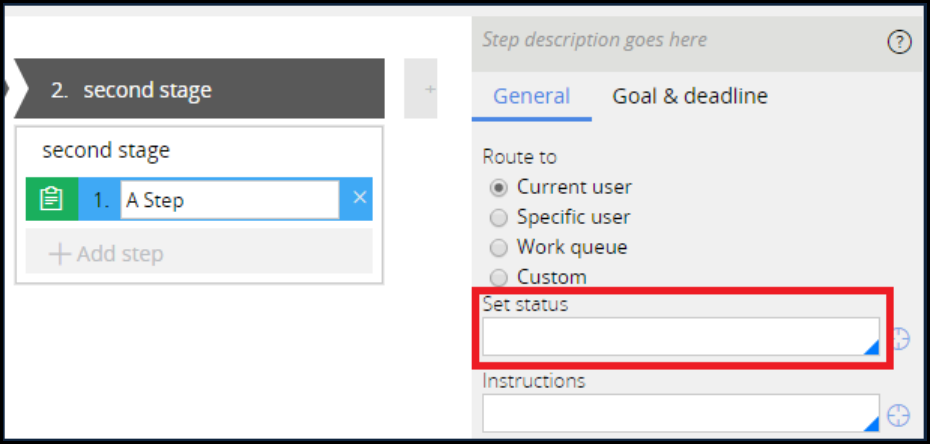Click the help question mark icon
930x444 pixels.
click(x=899, y=42)
